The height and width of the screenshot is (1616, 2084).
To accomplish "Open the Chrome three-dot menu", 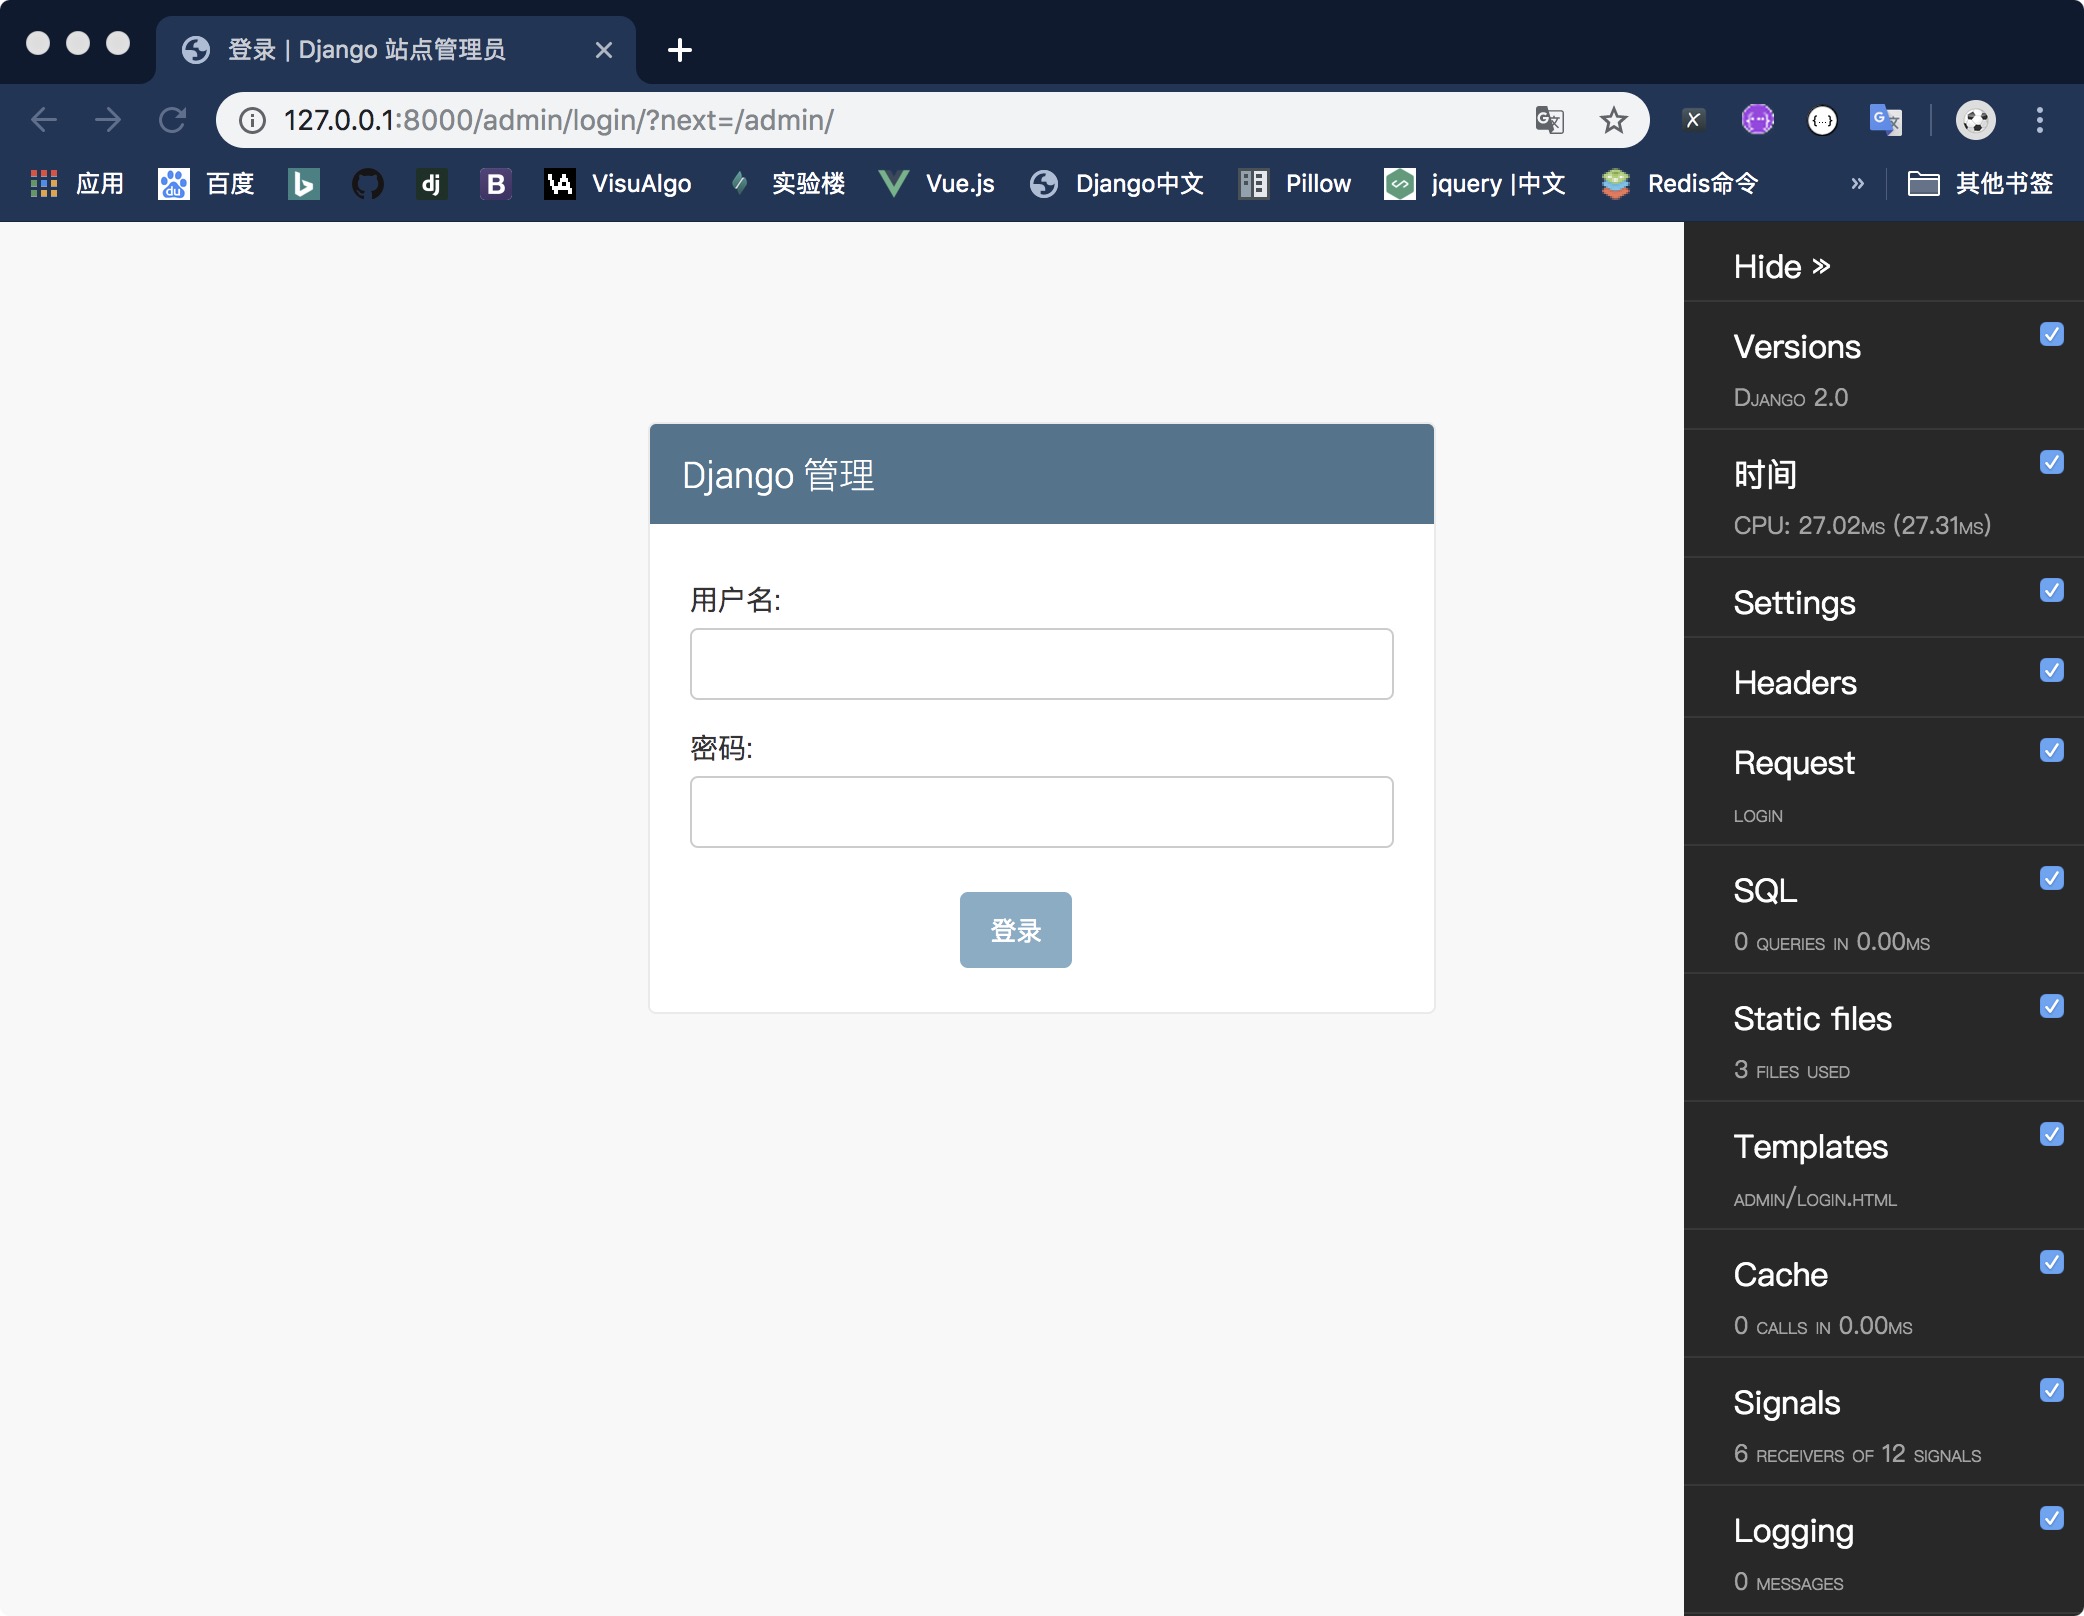I will pyautogui.click(x=2040, y=120).
